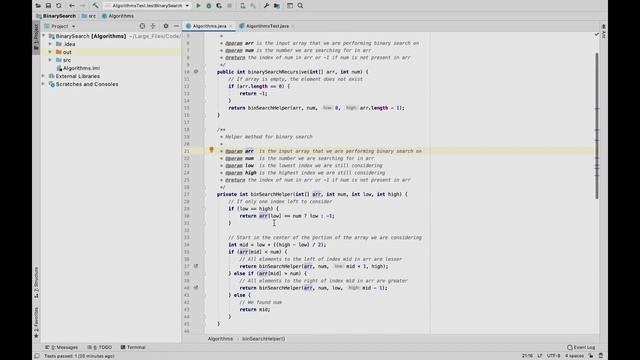Open Project panel settings gear

tap(166, 26)
